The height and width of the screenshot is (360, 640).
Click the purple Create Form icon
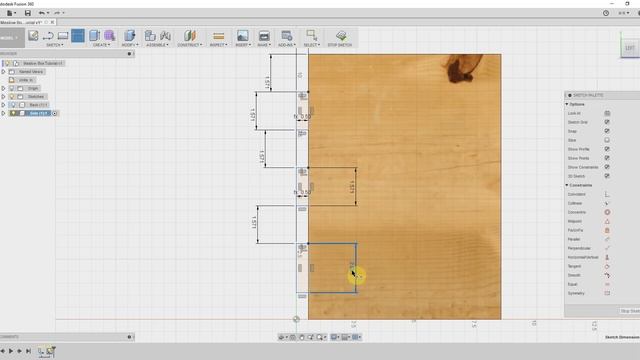click(109, 36)
